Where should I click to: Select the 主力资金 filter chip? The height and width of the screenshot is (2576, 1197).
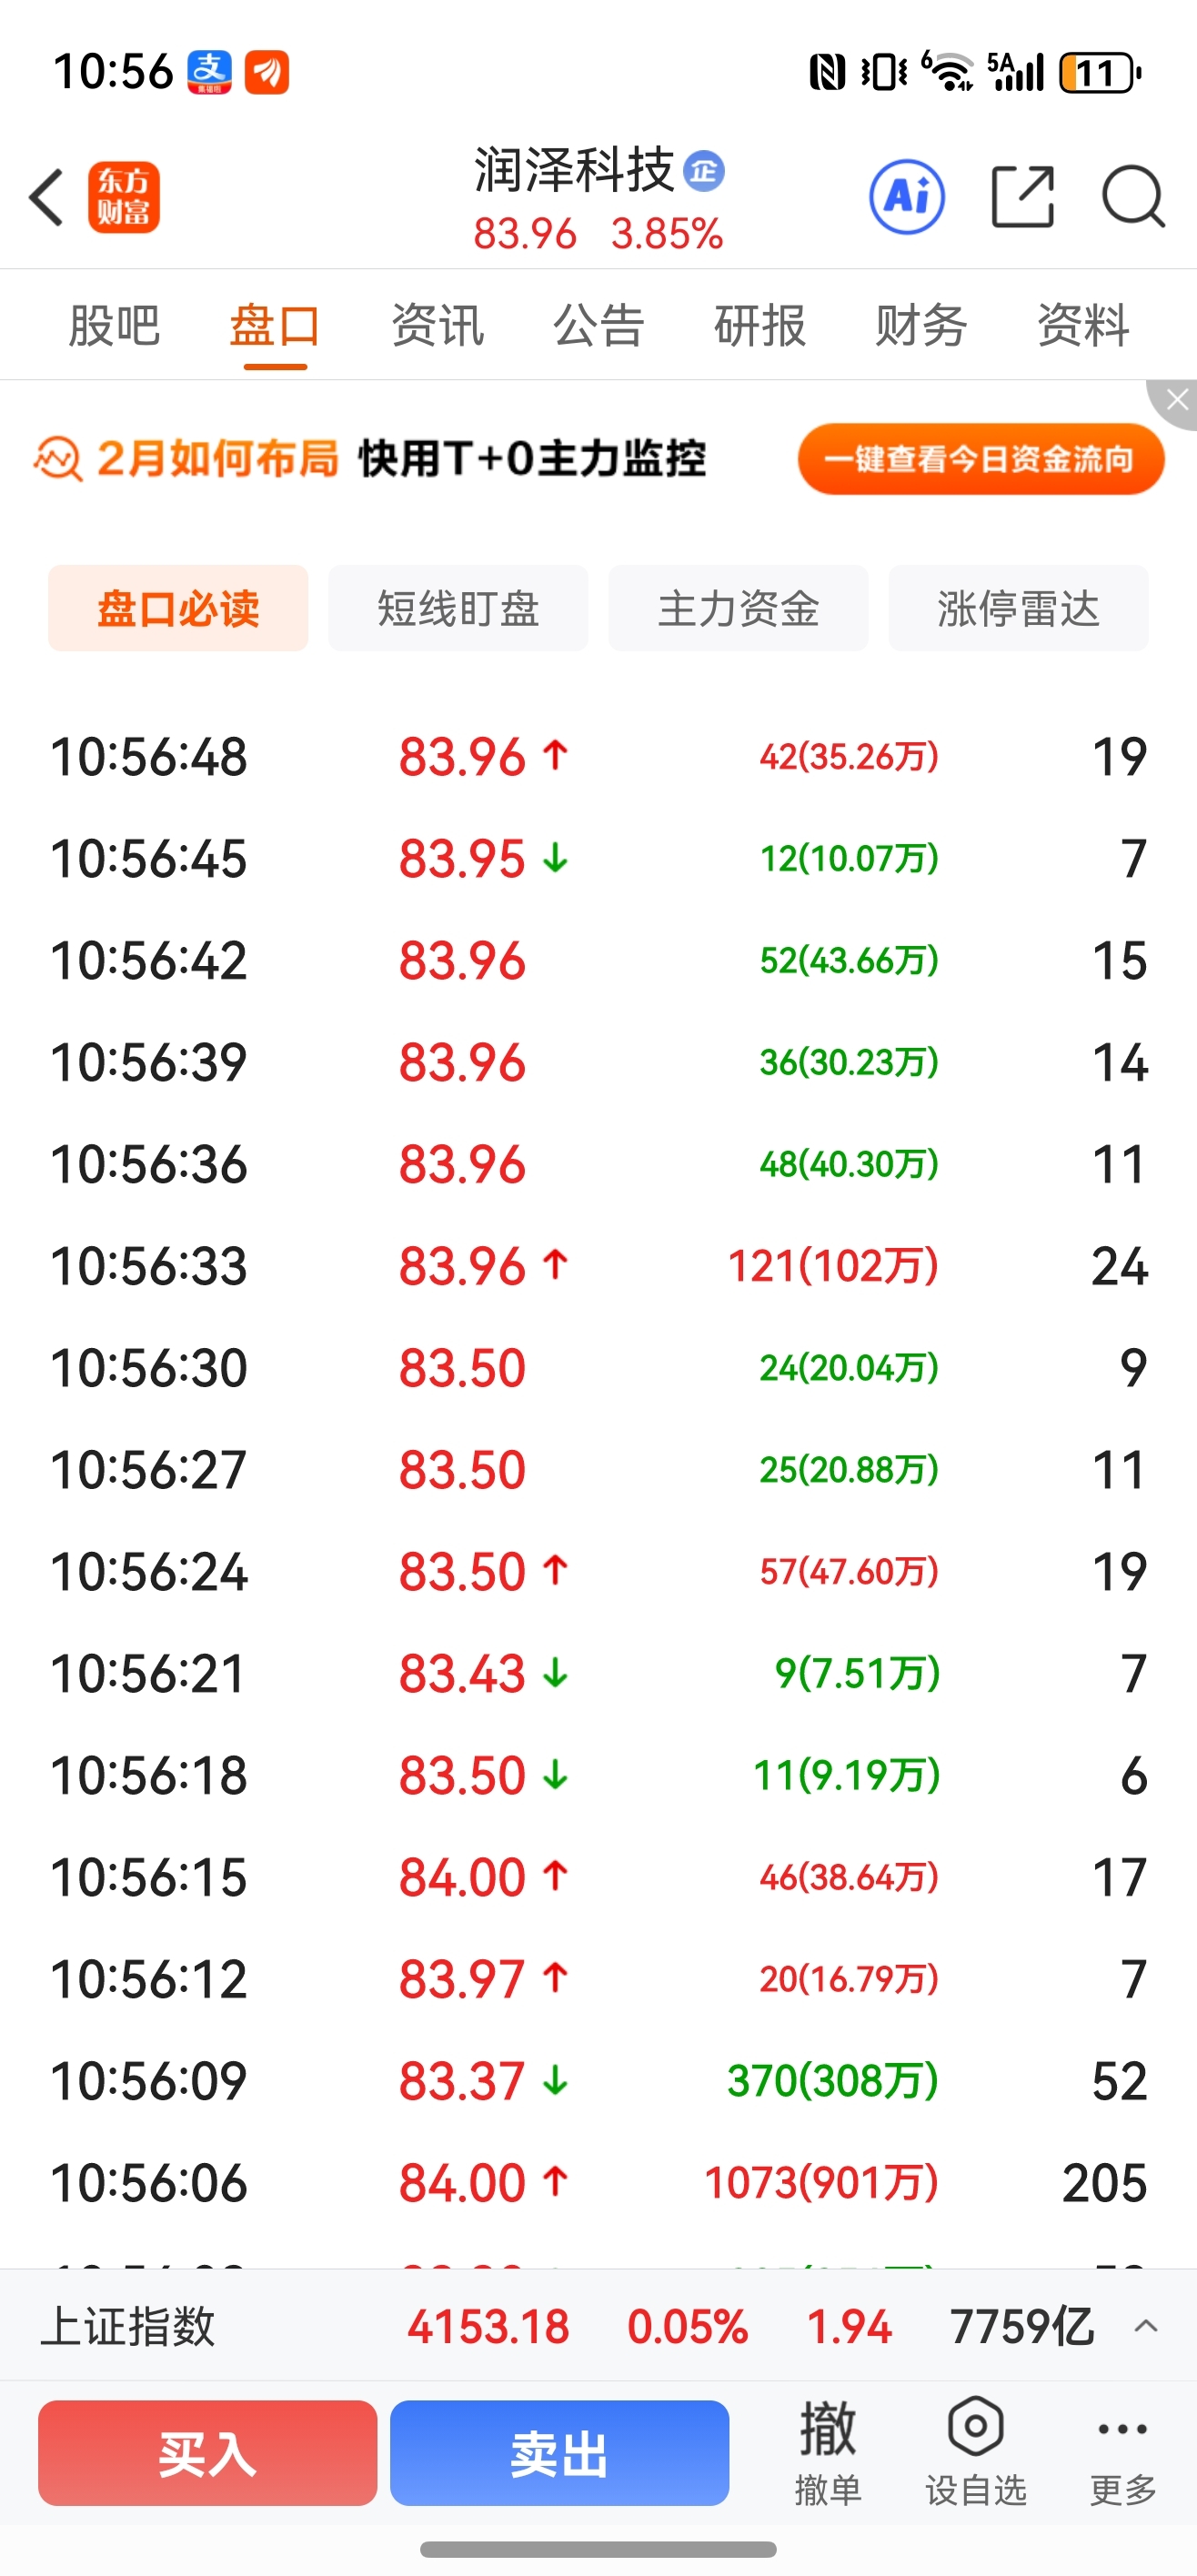coord(738,608)
